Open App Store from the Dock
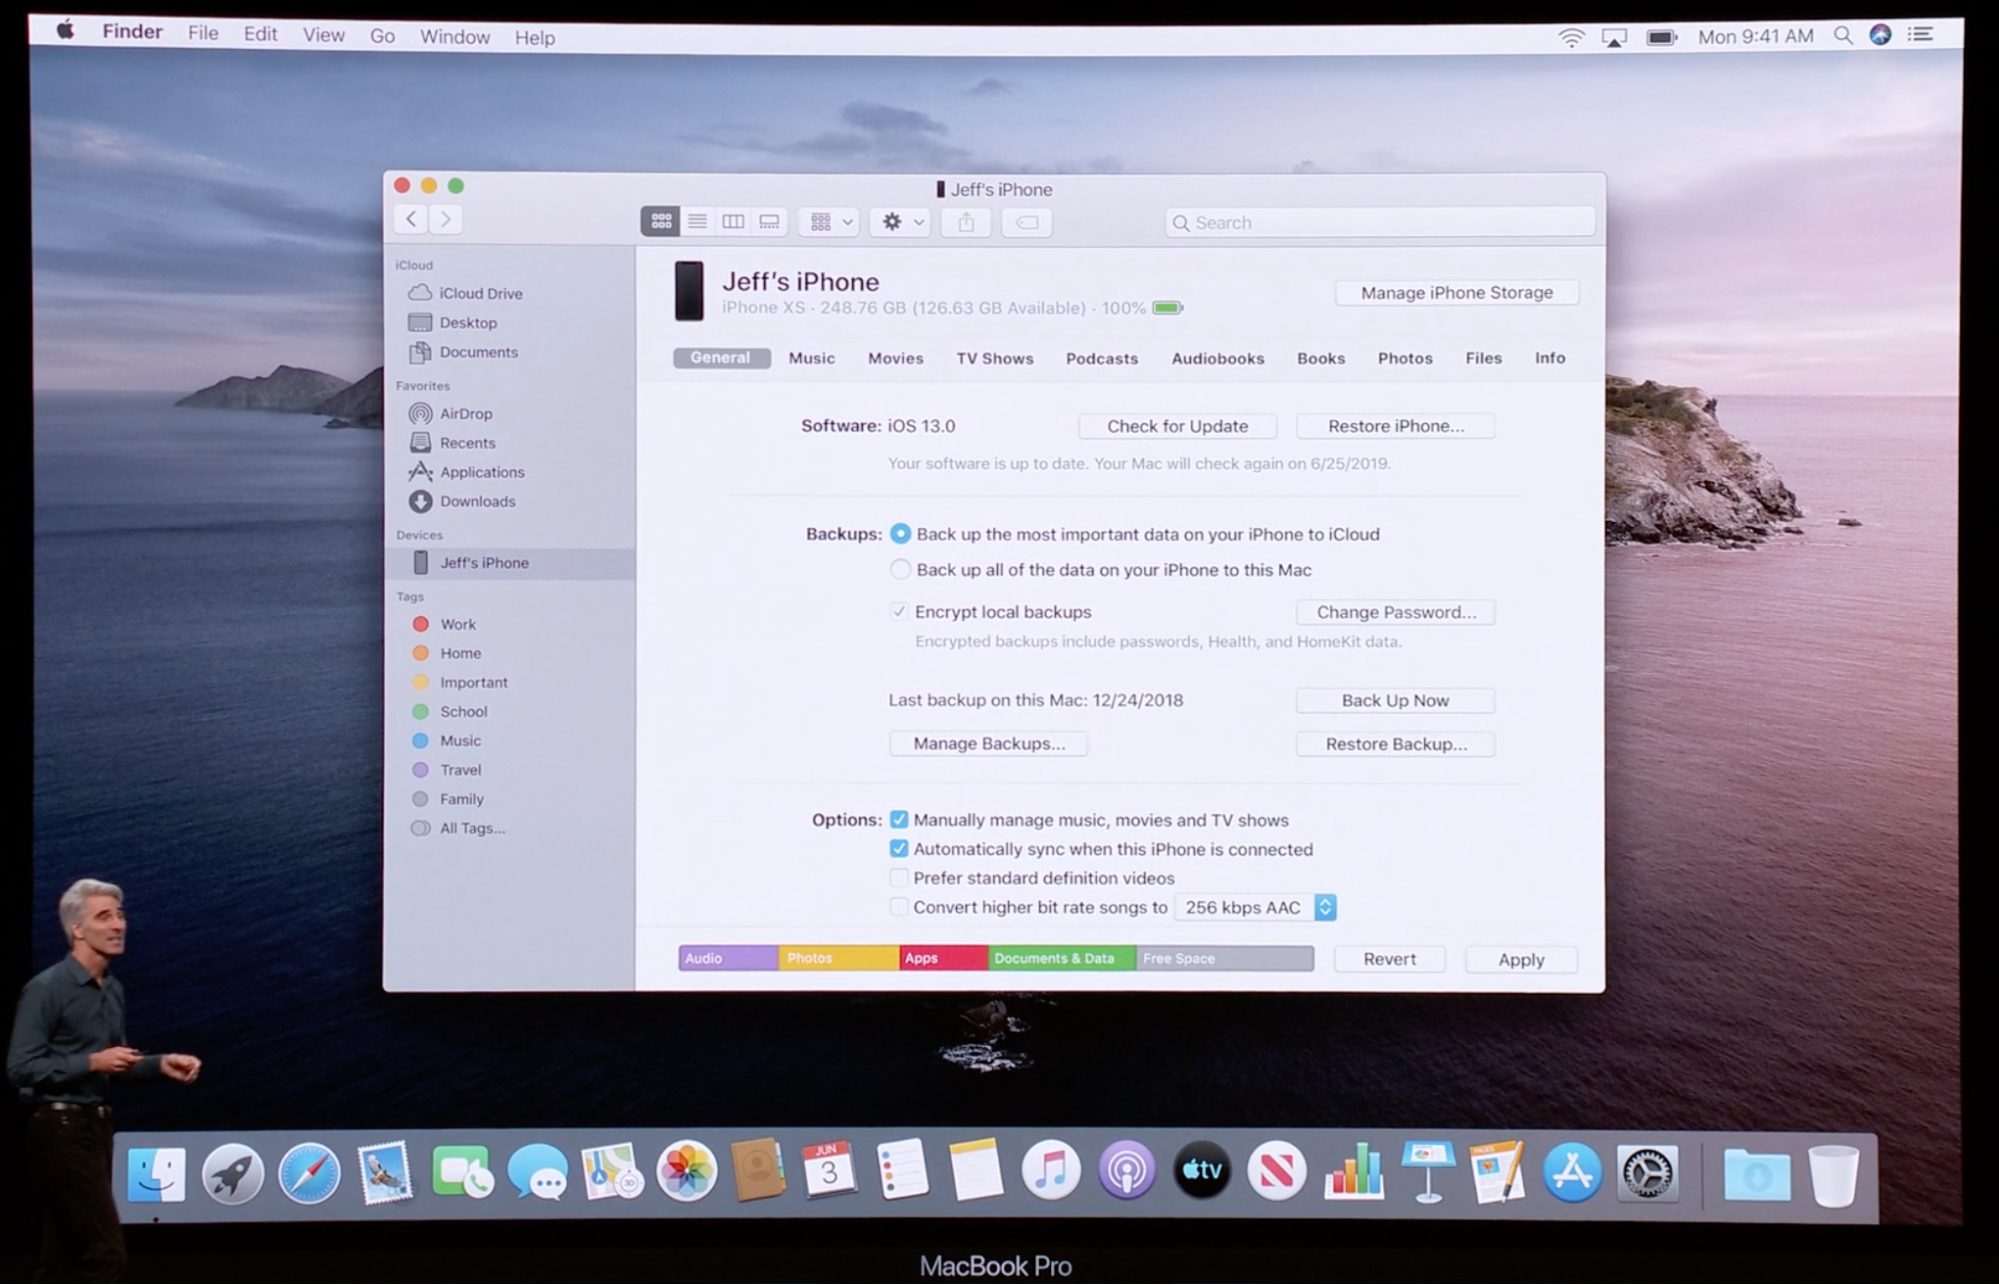 click(1572, 1171)
